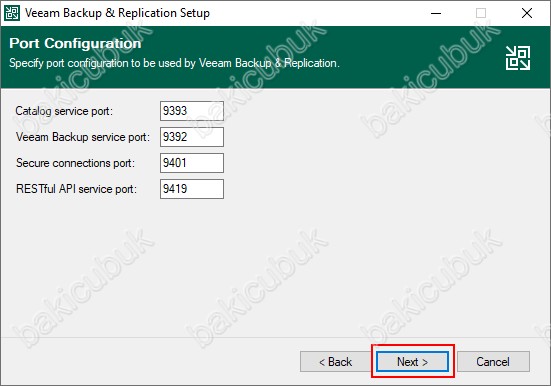The image size is (551, 386).
Task: Click the Veeam Backup service port field
Action: (192, 137)
